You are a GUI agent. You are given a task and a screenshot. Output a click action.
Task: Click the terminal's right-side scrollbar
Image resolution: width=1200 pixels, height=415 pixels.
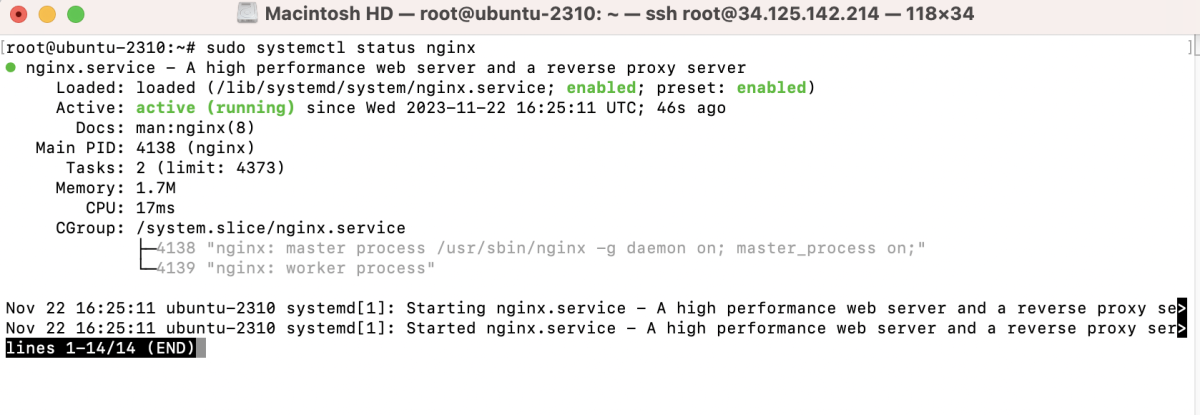(x=1192, y=48)
